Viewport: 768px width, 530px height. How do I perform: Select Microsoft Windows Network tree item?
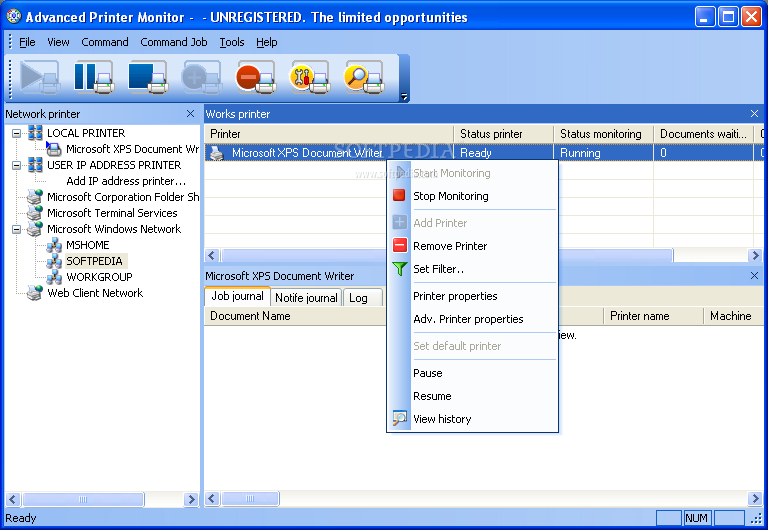tap(114, 229)
